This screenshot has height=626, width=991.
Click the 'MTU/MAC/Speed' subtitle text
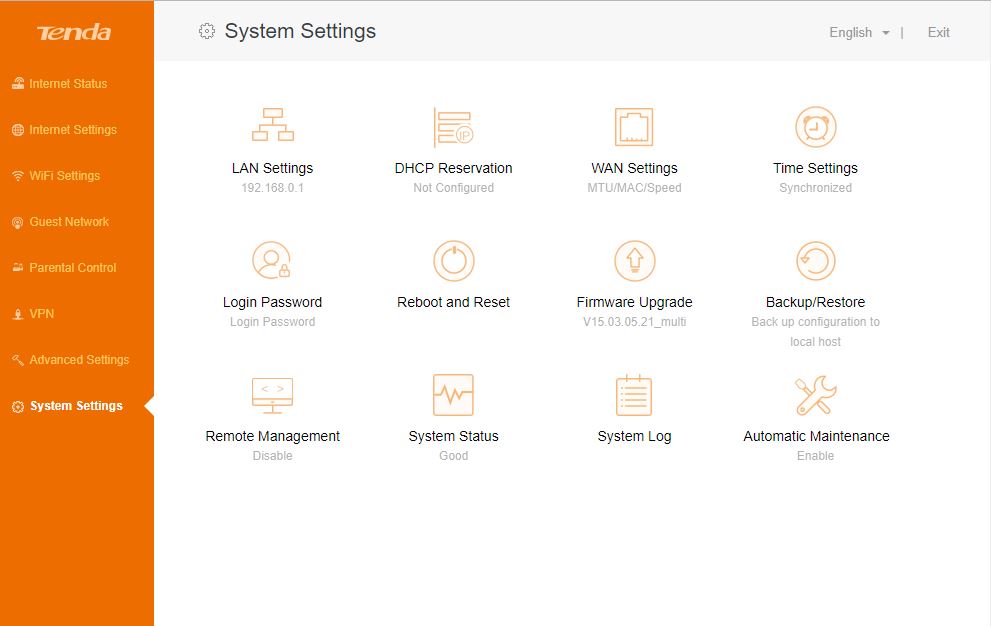(x=634, y=188)
